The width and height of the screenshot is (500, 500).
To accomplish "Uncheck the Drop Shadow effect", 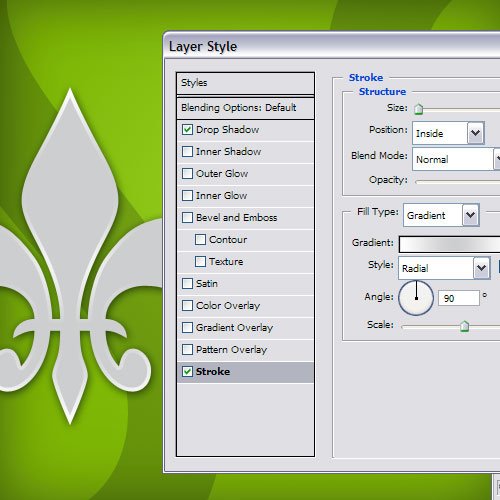I will coord(187,130).
